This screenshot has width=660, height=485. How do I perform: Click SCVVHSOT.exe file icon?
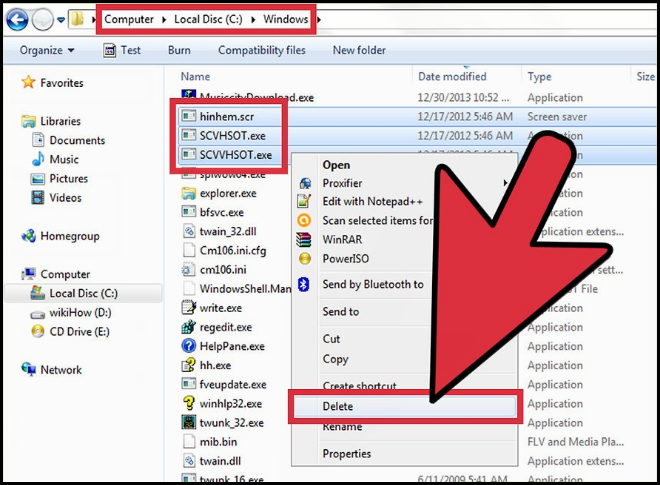(188, 155)
